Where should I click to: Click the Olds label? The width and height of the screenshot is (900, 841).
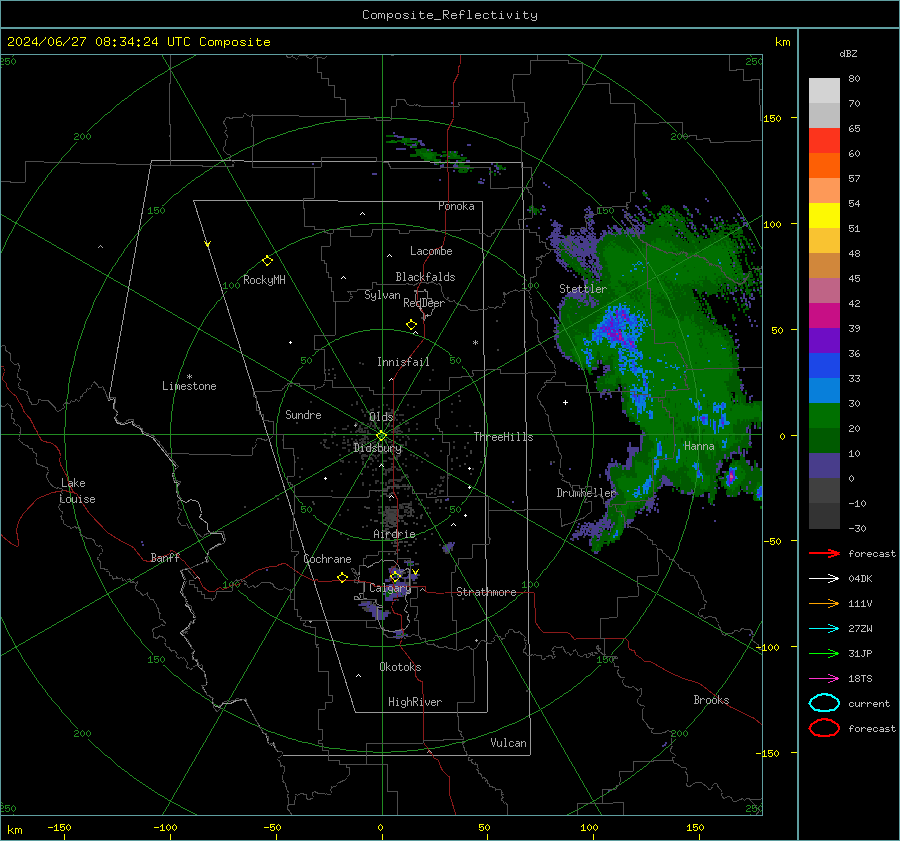pyautogui.click(x=381, y=417)
